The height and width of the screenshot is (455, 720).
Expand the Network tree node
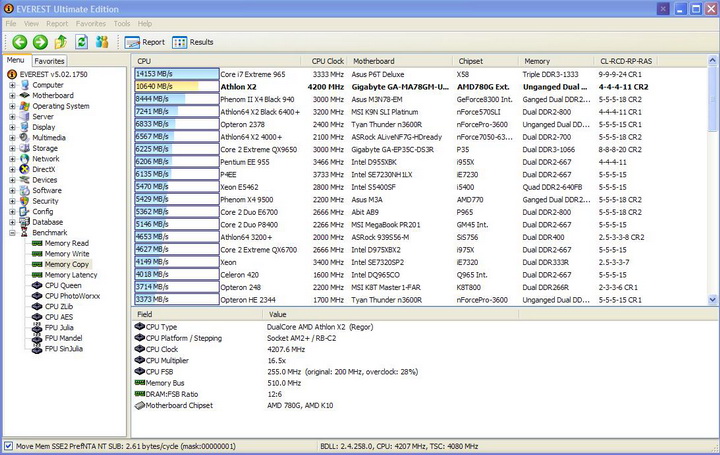[x=12, y=159]
